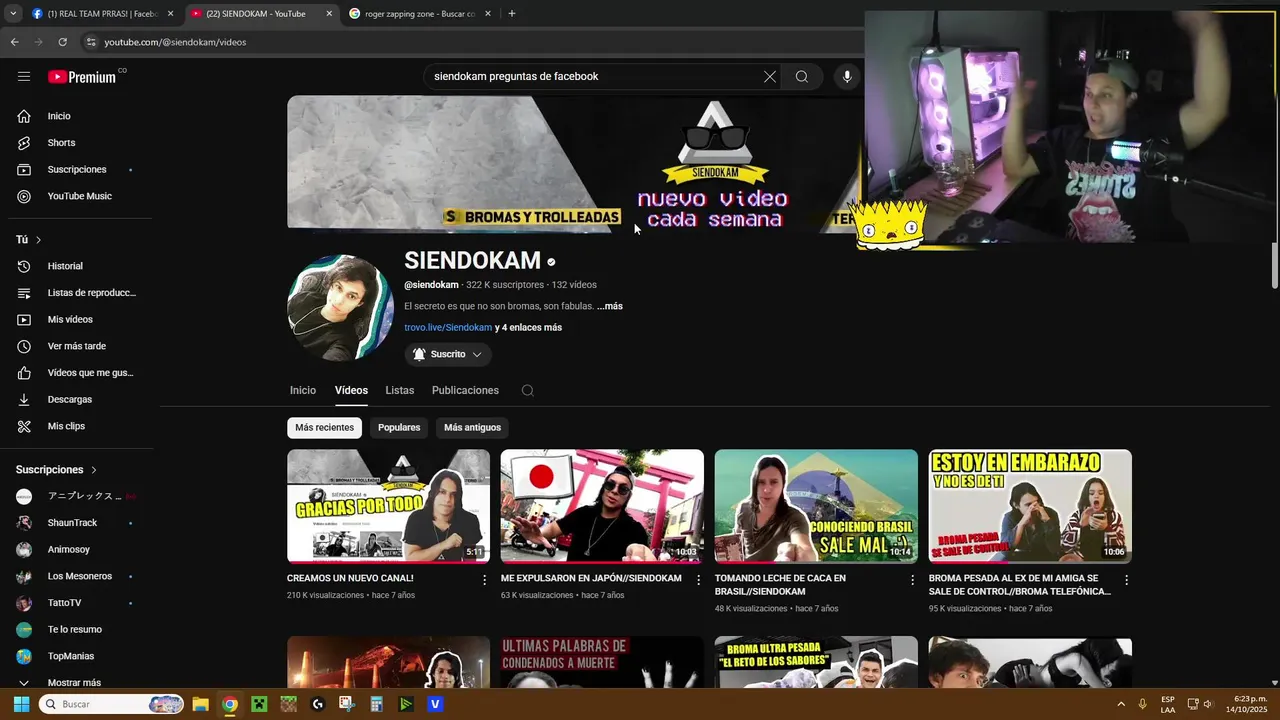This screenshot has height=720, width=1280.
Task: Click the YouTube Premium logo
Action: point(82,77)
